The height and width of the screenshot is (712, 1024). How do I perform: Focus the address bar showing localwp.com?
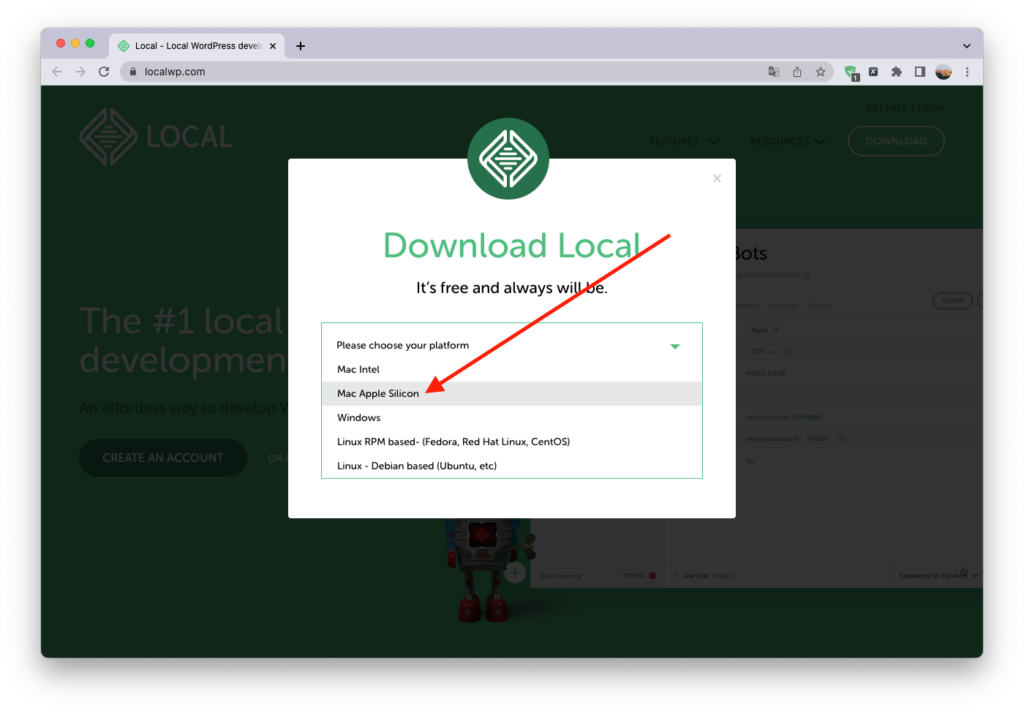coord(444,72)
